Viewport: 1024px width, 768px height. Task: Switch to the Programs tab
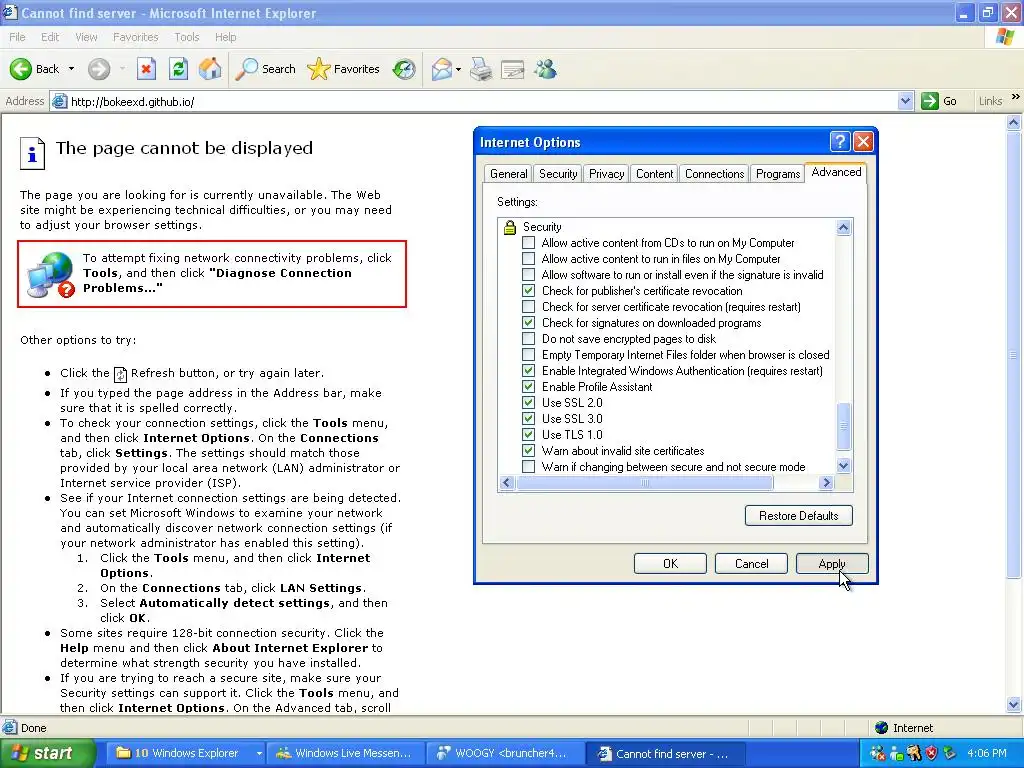[777, 174]
